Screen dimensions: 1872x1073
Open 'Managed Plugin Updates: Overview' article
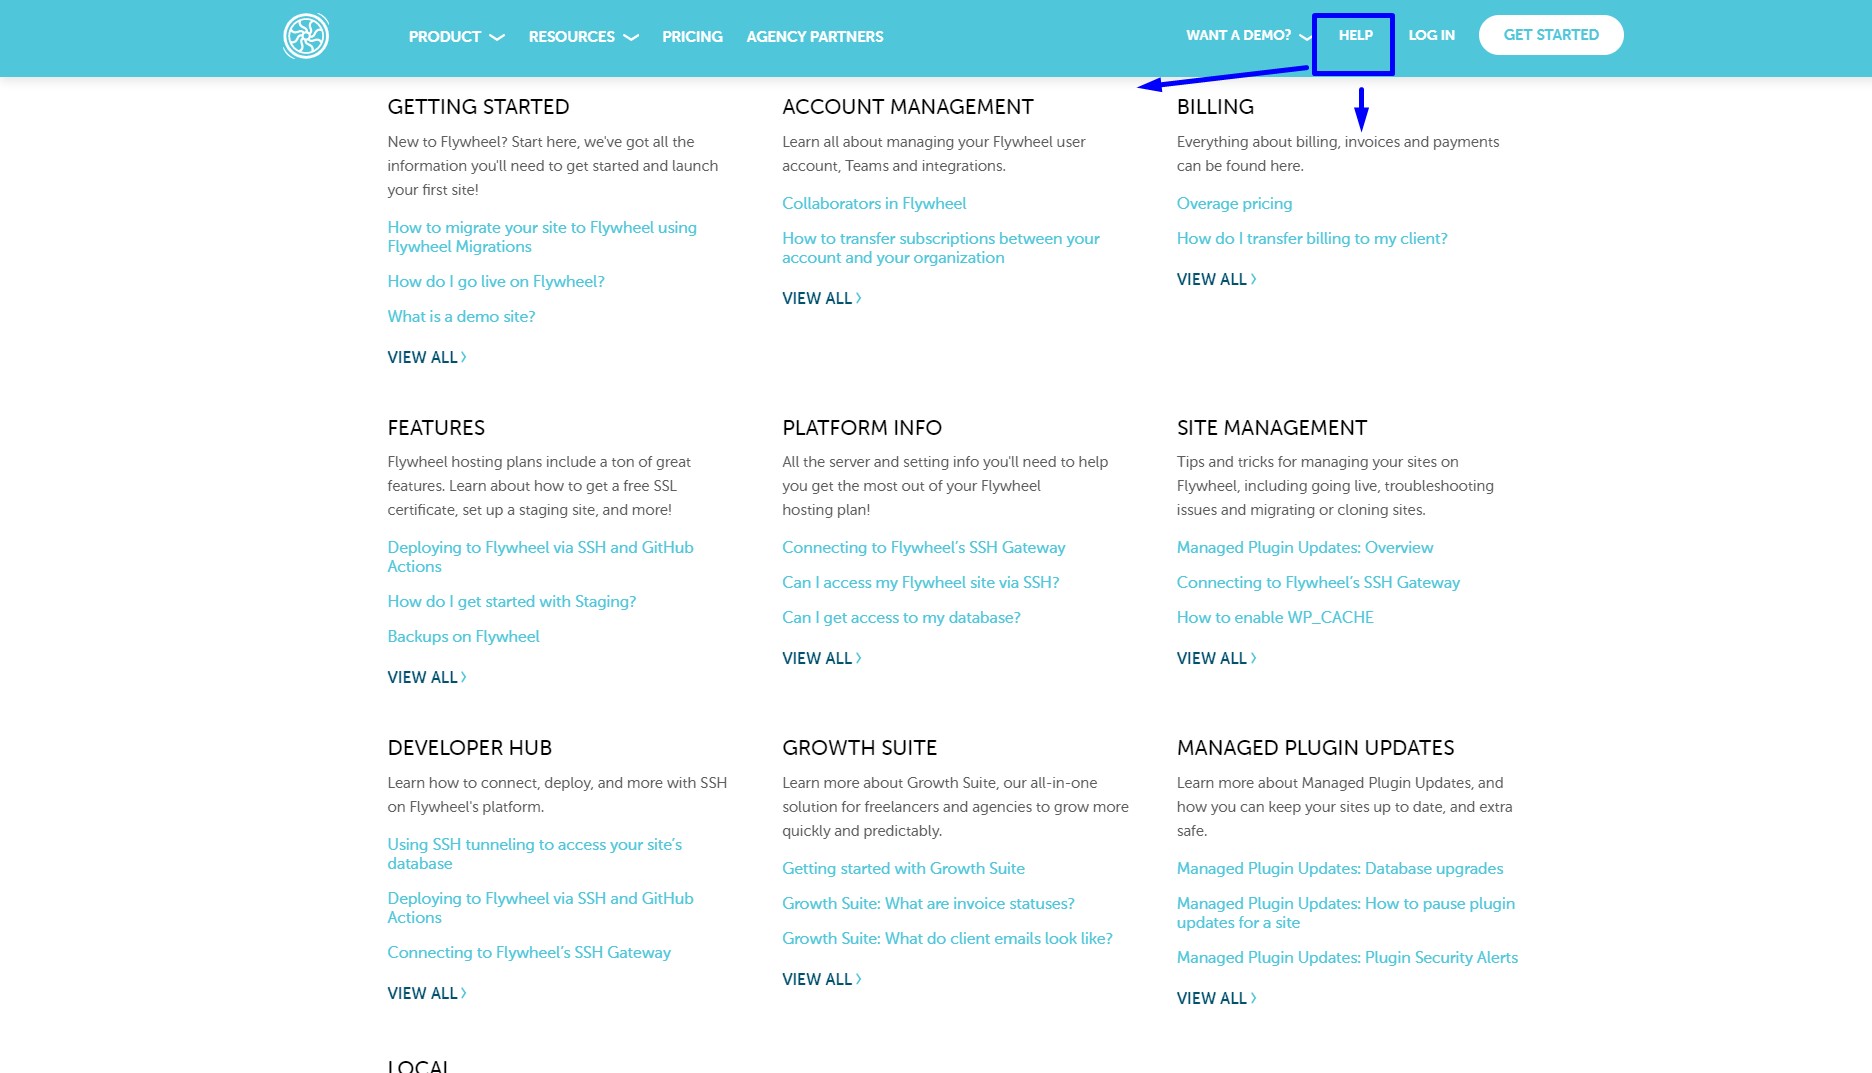(x=1305, y=548)
